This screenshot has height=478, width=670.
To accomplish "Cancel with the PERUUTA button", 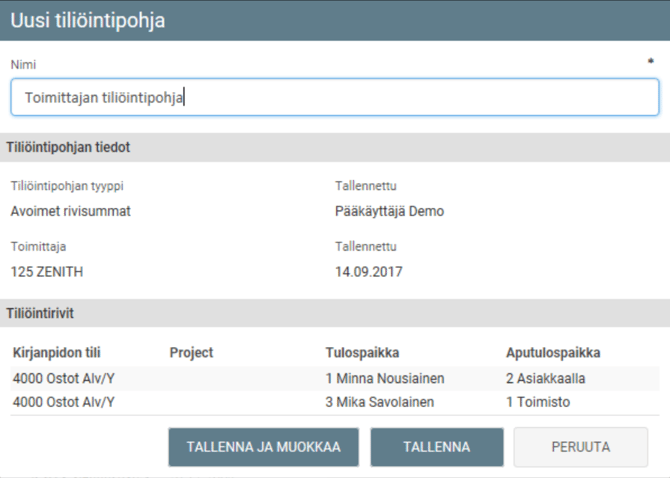I will (x=580, y=447).
